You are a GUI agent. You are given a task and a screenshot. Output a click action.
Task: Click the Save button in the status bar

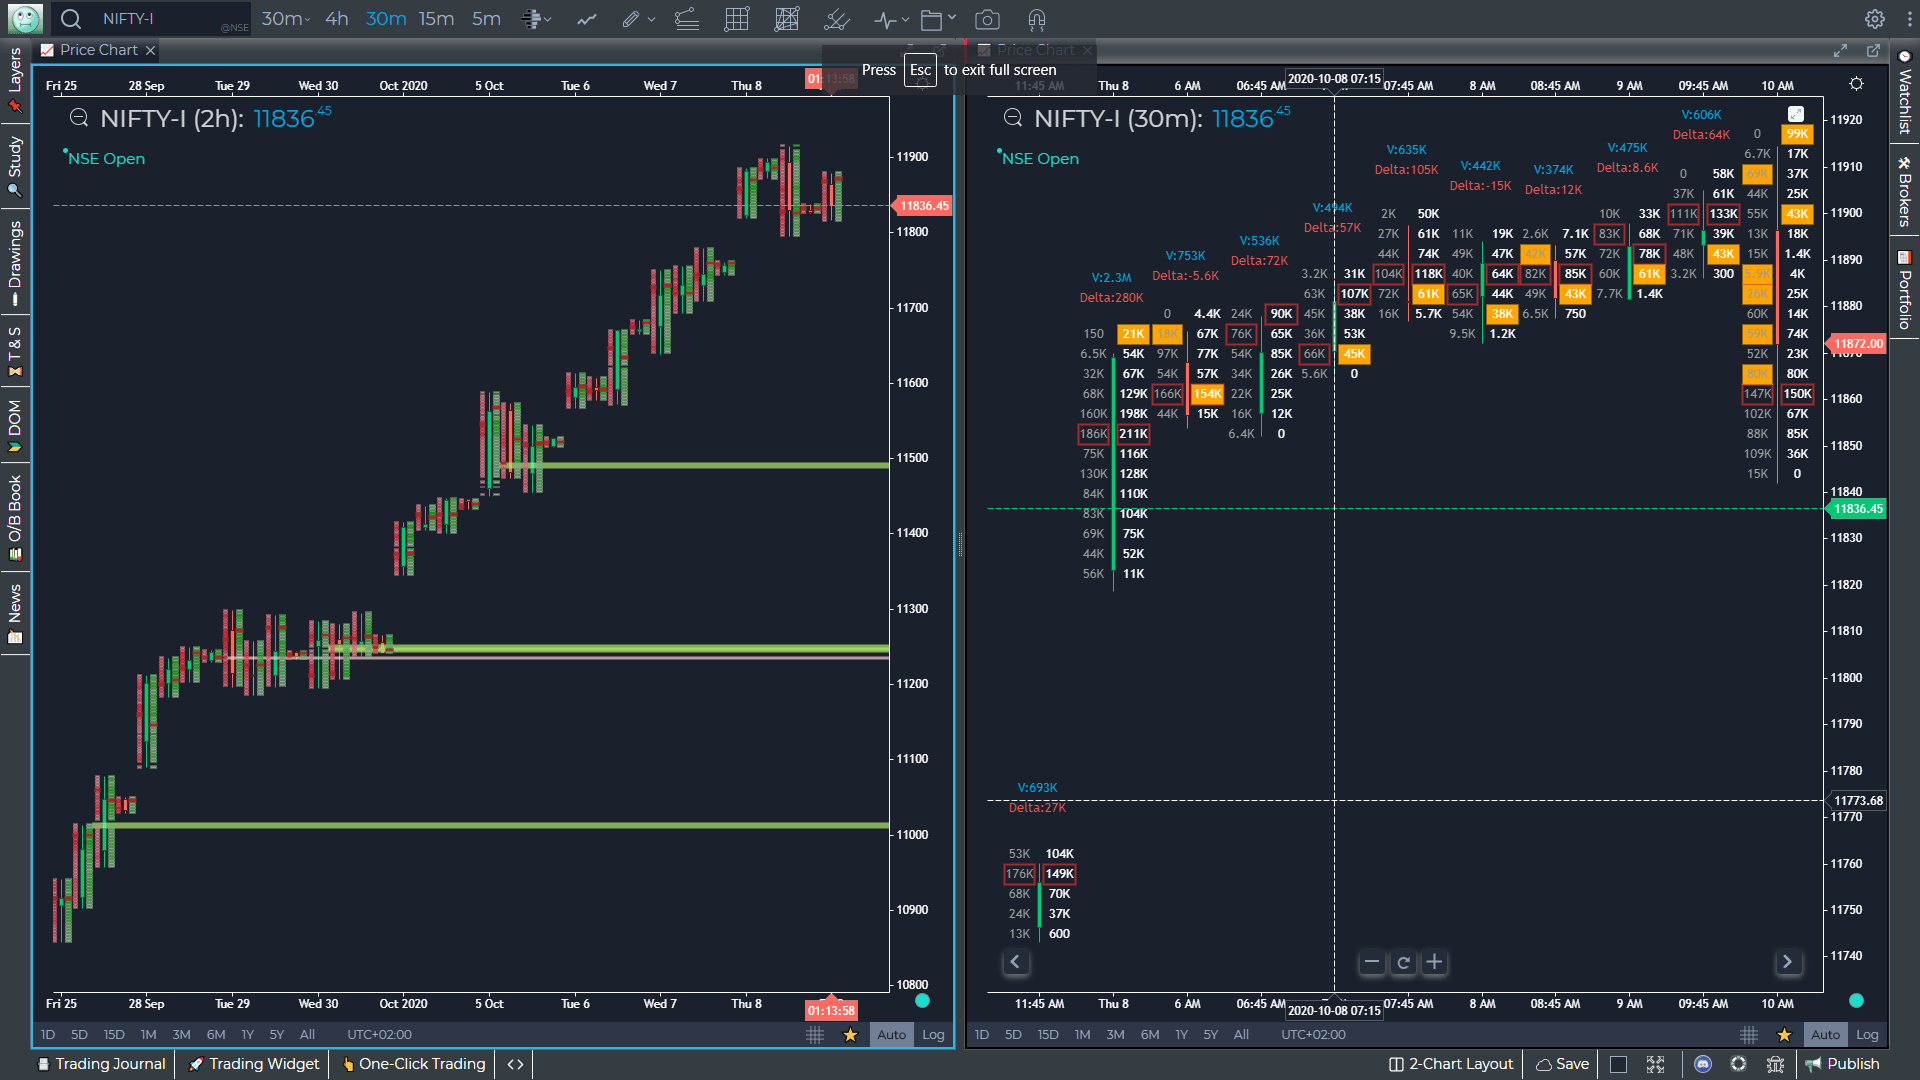(x=1561, y=1064)
